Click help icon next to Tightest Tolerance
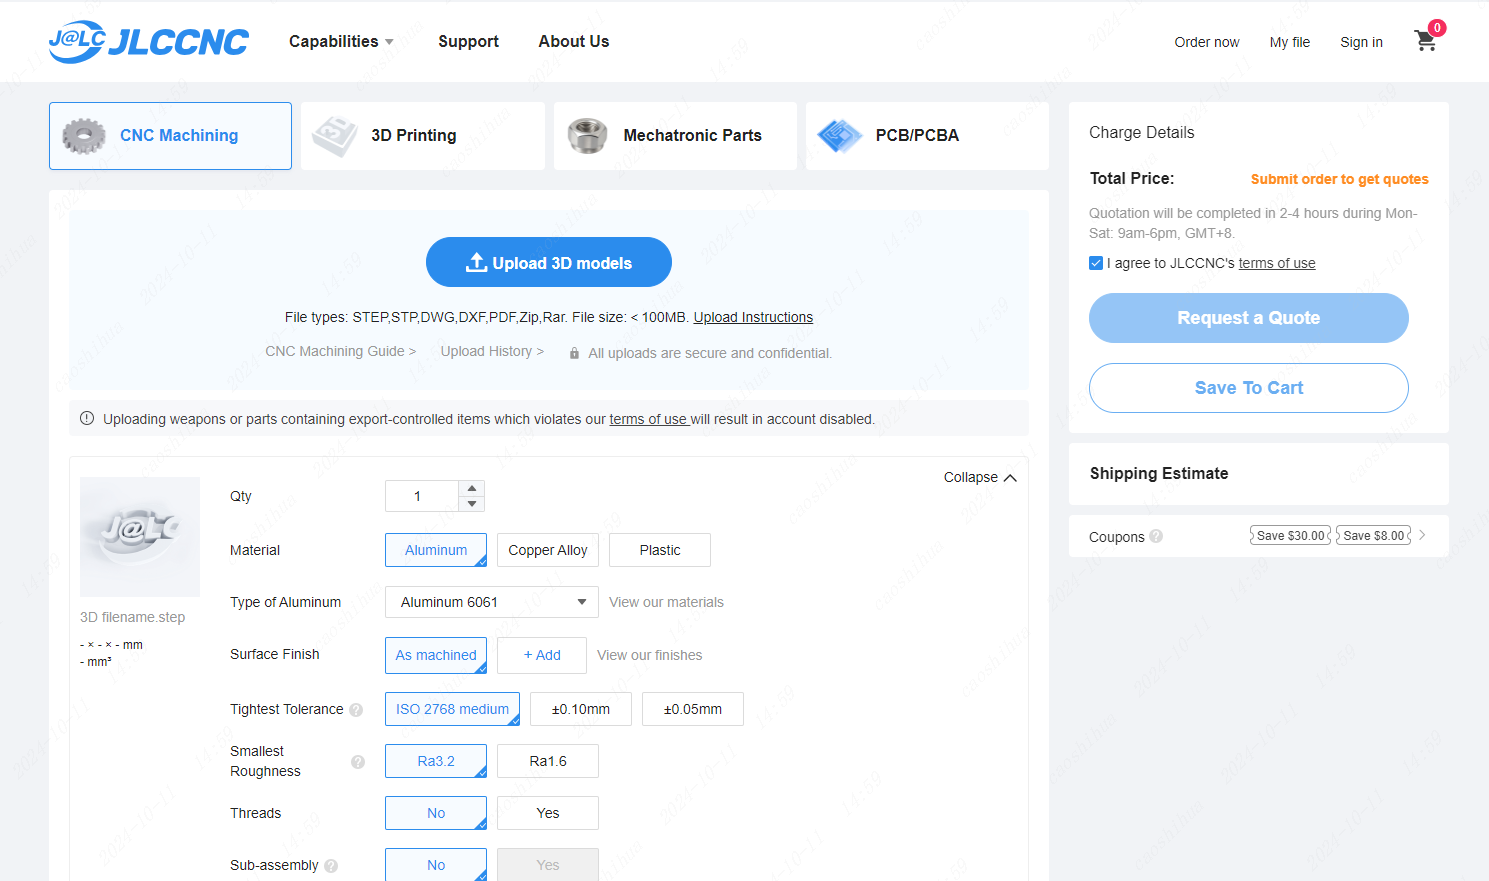Viewport: 1489px width, 881px height. 356,710
